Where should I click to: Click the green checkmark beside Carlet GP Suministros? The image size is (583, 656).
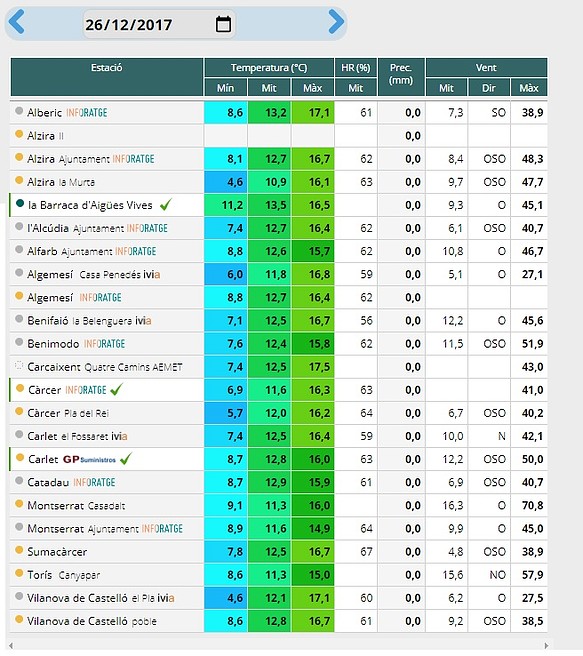[x=125, y=459]
